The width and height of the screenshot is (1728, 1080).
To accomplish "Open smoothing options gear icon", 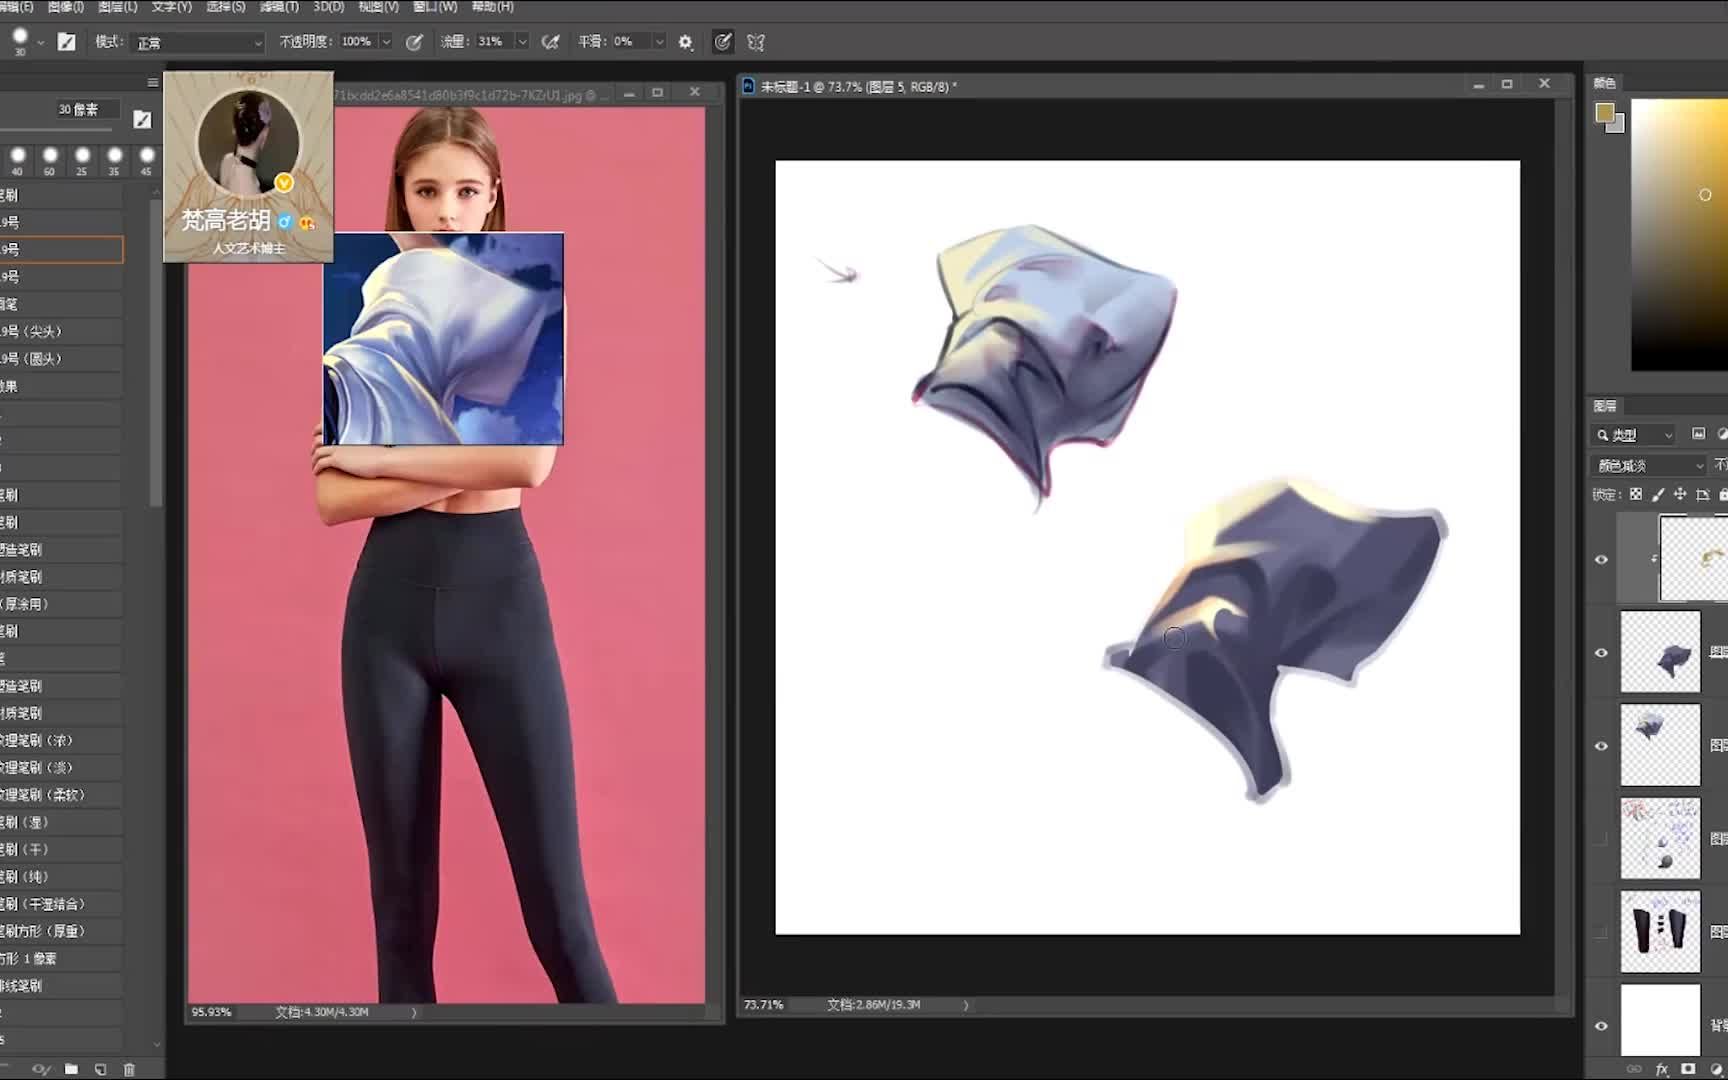I will coord(685,42).
